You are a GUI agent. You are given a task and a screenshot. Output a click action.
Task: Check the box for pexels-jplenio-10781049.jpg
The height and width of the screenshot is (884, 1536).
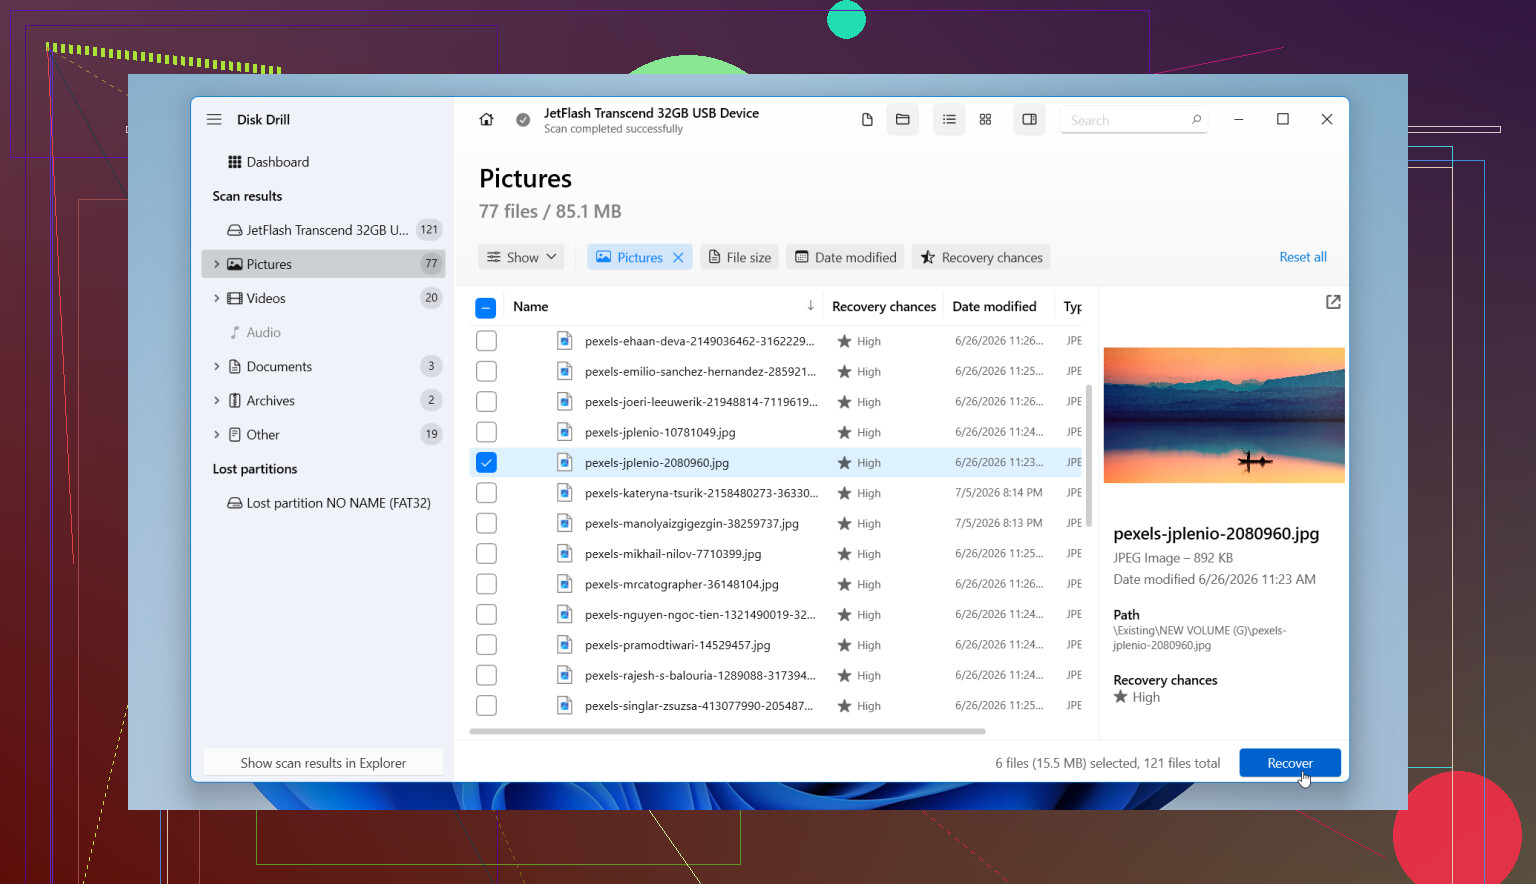tap(486, 432)
